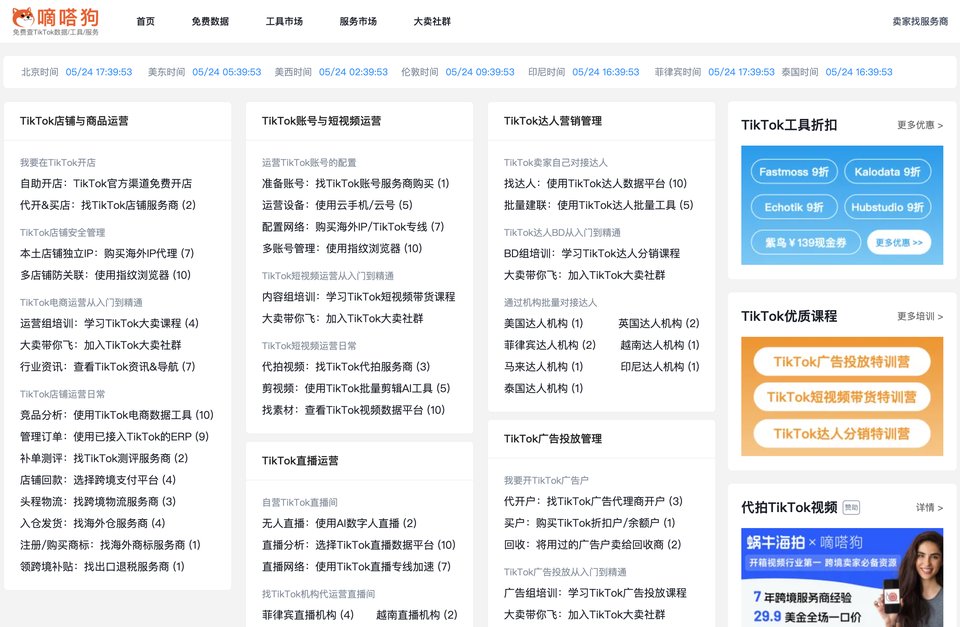Open 头程物流：找跨境物流服务商 (3)
The height and width of the screenshot is (627, 960).
tap(98, 501)
